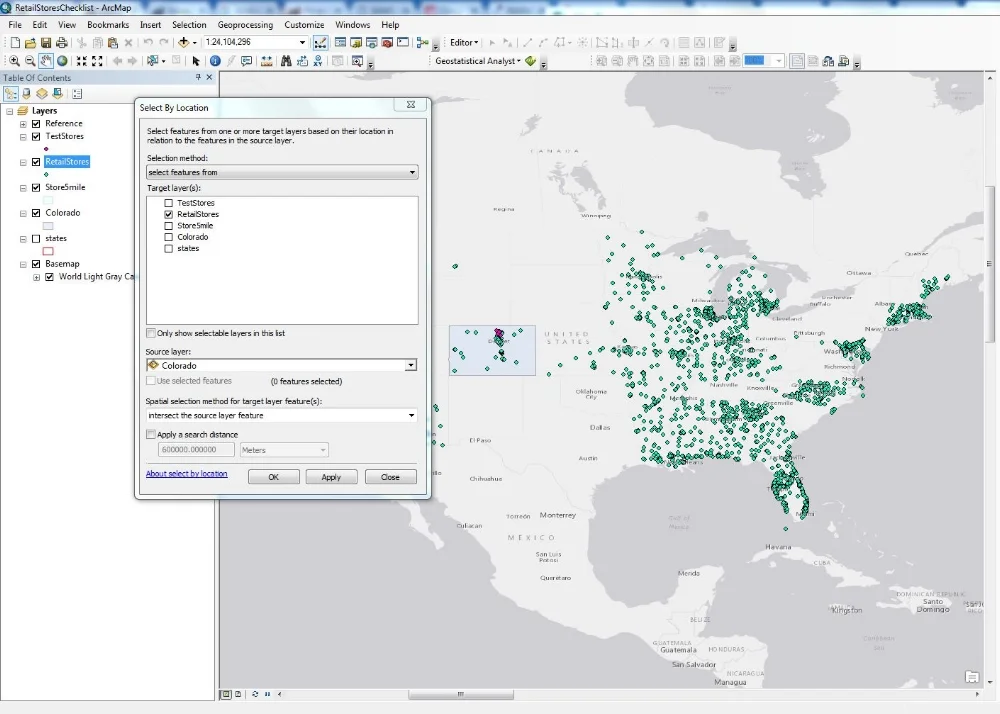1000x714 pixels.
Task: Click the Geostatistical Wizard icon
Action: pos(531,61)
